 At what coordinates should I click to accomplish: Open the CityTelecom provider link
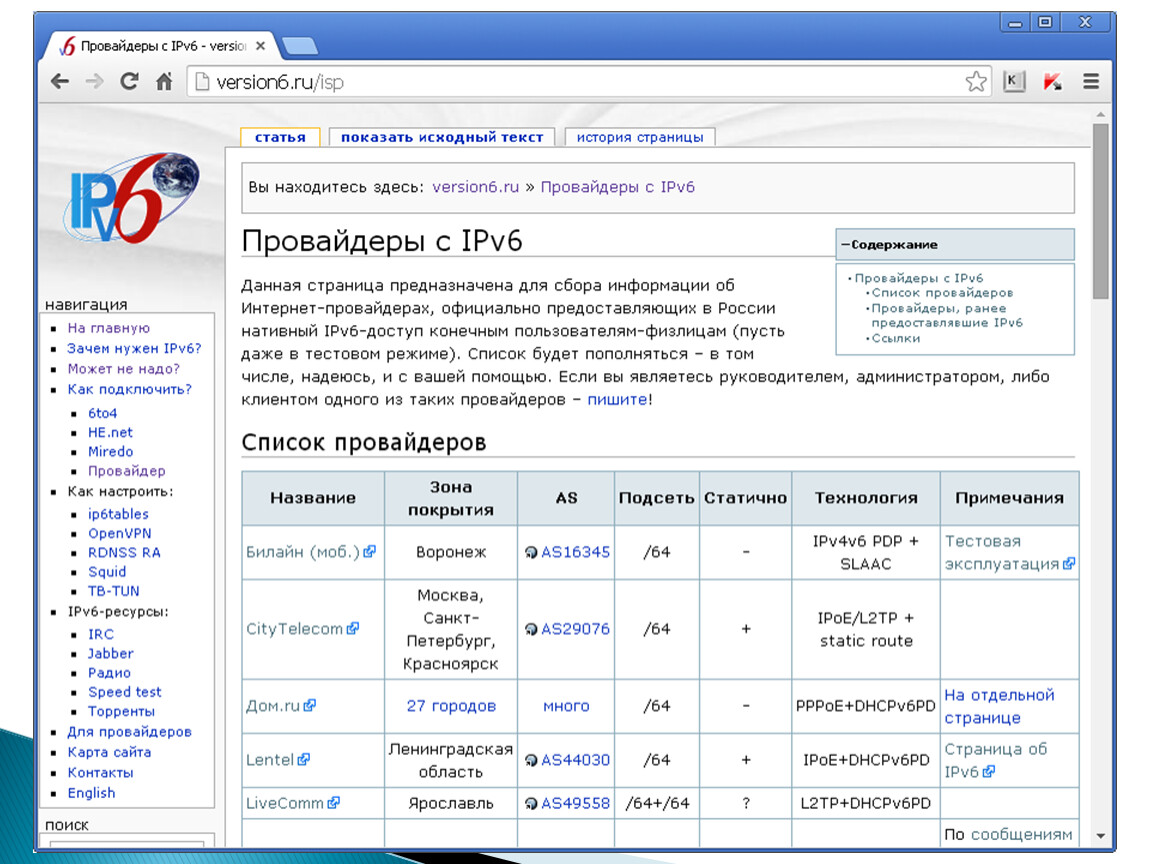pos(294,629)
